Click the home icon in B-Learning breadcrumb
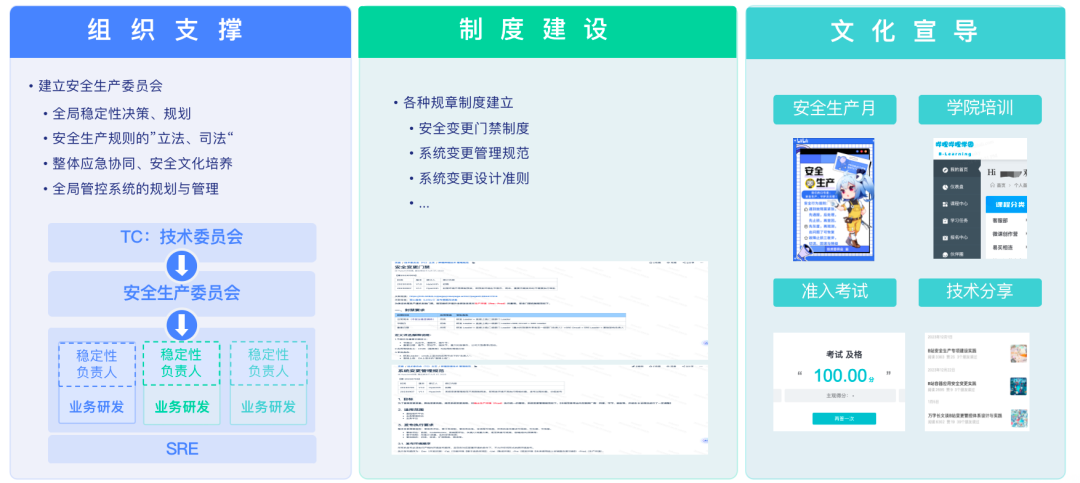Image resolution: width=1080 pixels, height=483 pixels. [x=992, y=185]
